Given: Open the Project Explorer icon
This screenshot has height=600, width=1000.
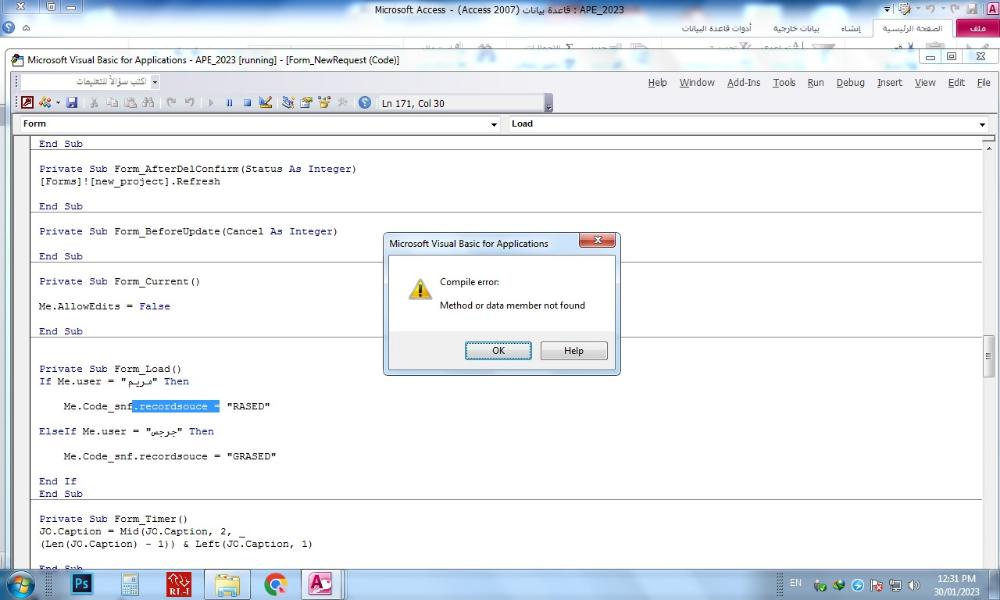Looking at the screenshot, I should 288,103.
